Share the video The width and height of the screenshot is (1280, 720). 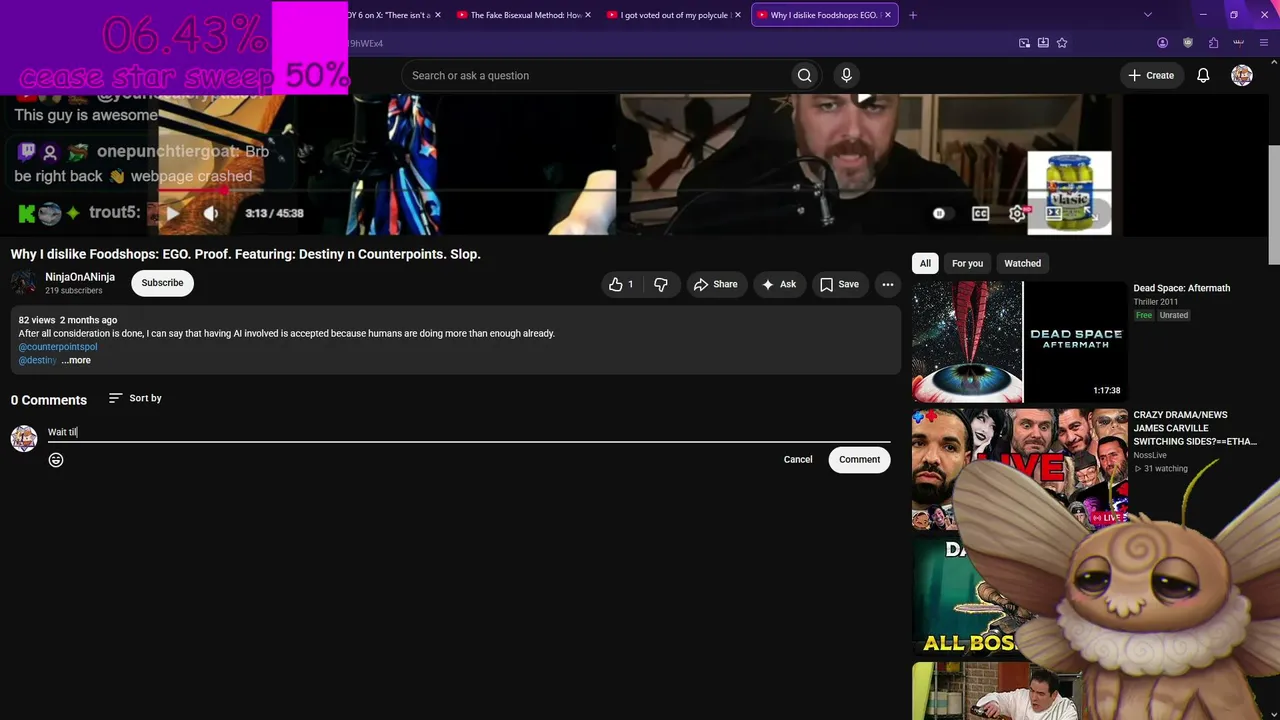(715, 284)
